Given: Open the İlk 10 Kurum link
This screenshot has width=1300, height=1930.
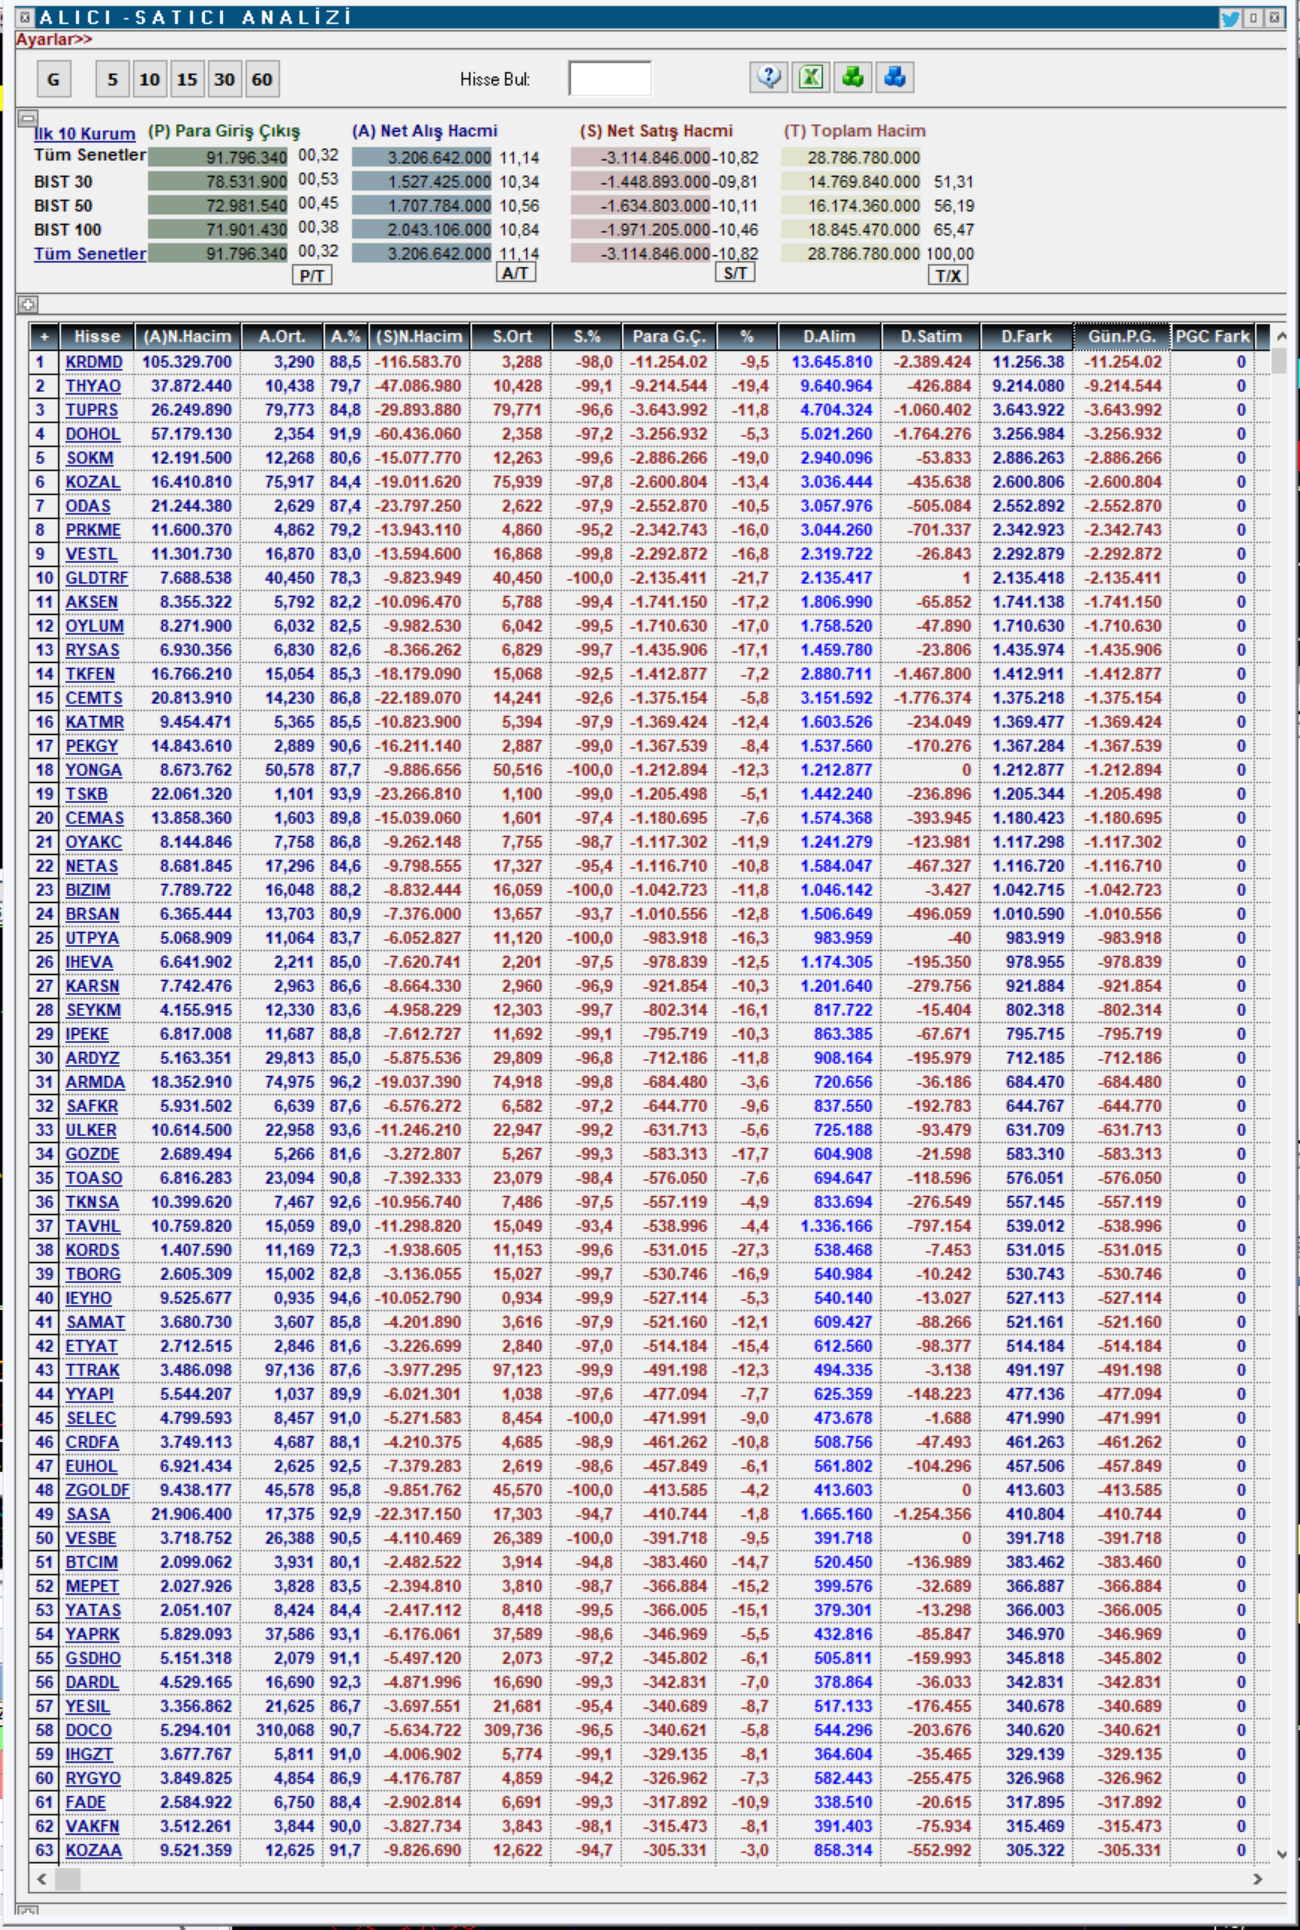Looking at the screenshot, I should coord(85,133).
